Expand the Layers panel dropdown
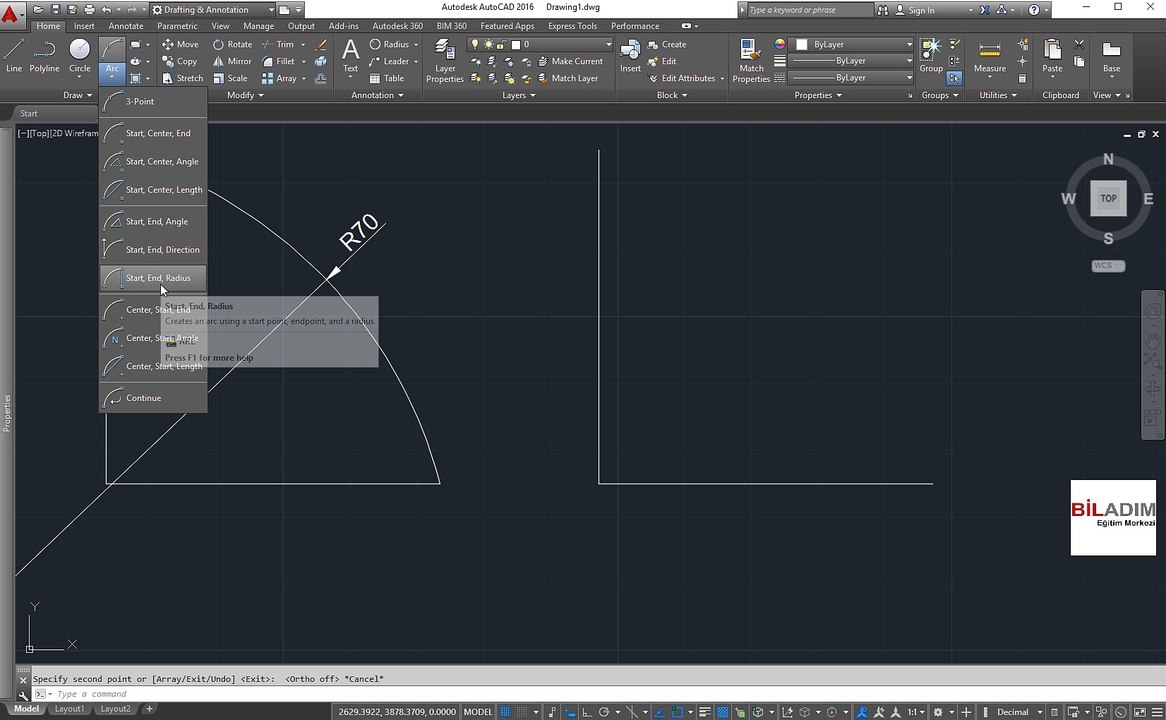 [518, 95]
